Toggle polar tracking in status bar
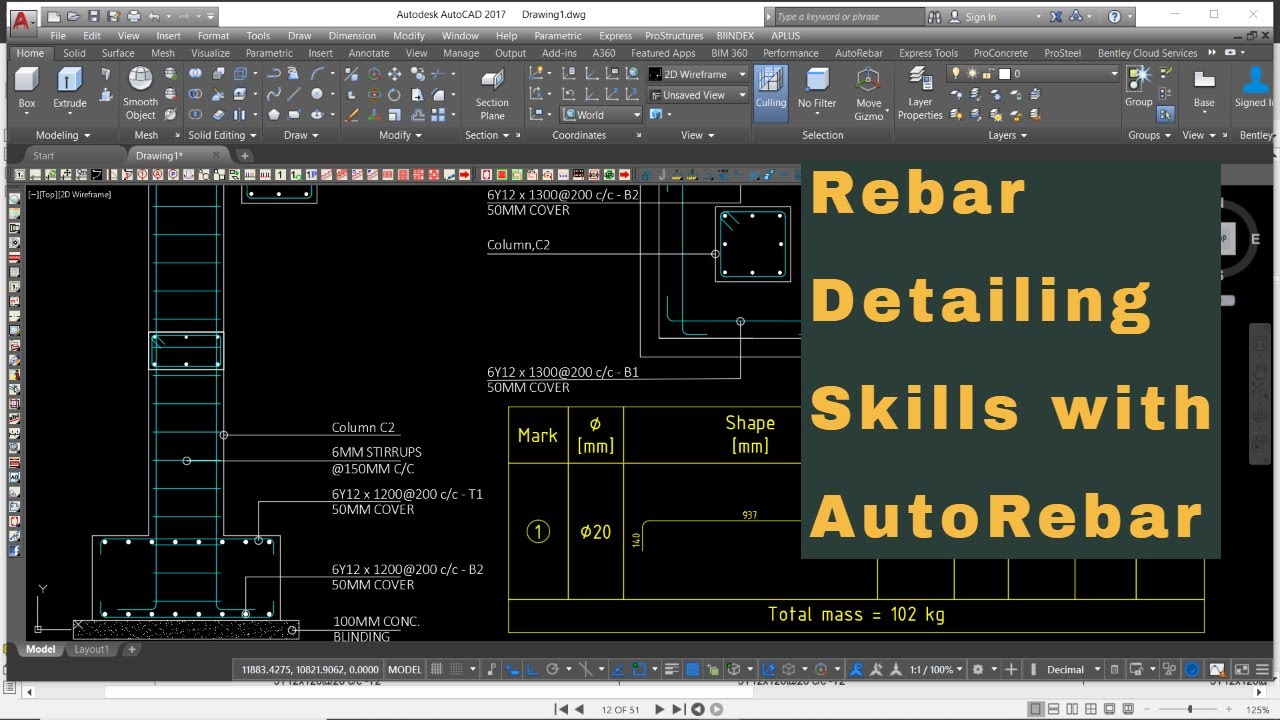This screenshot has height=720, width=1280. 552,669
